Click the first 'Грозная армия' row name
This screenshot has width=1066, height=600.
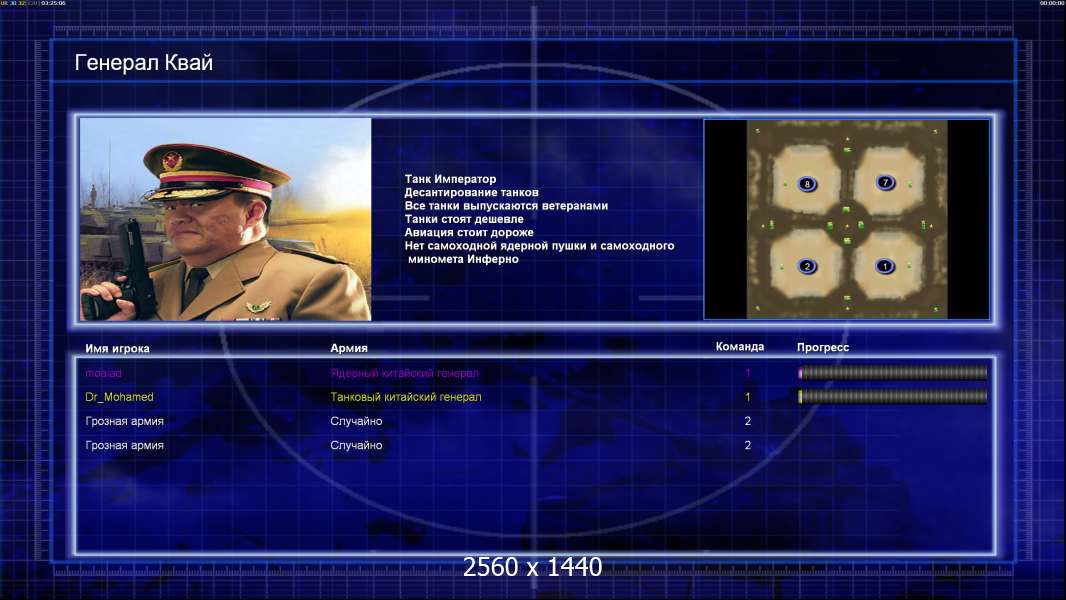click(x=124, y=421)
